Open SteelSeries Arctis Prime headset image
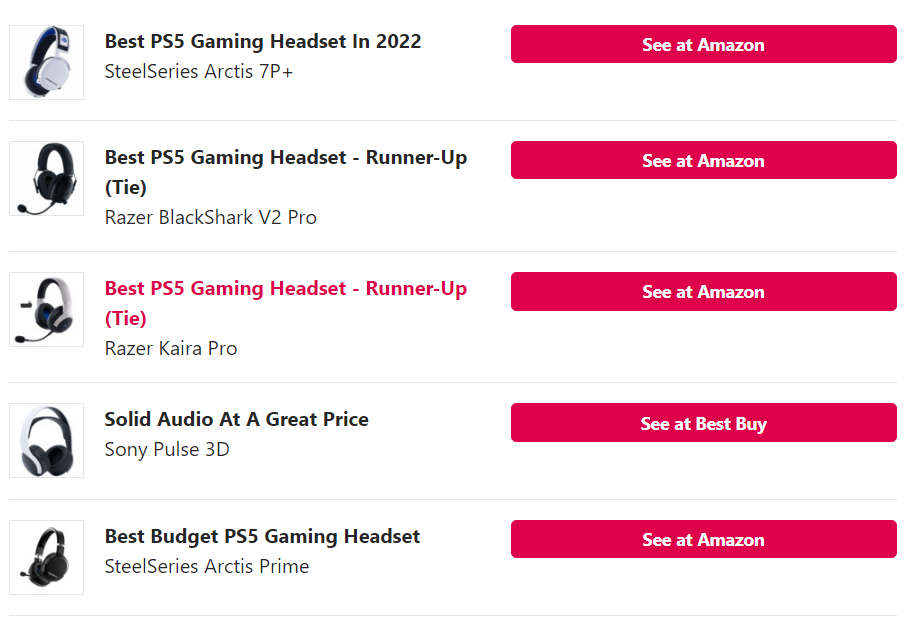The width and height of the screenshot is (918, 618). (46, 557)
